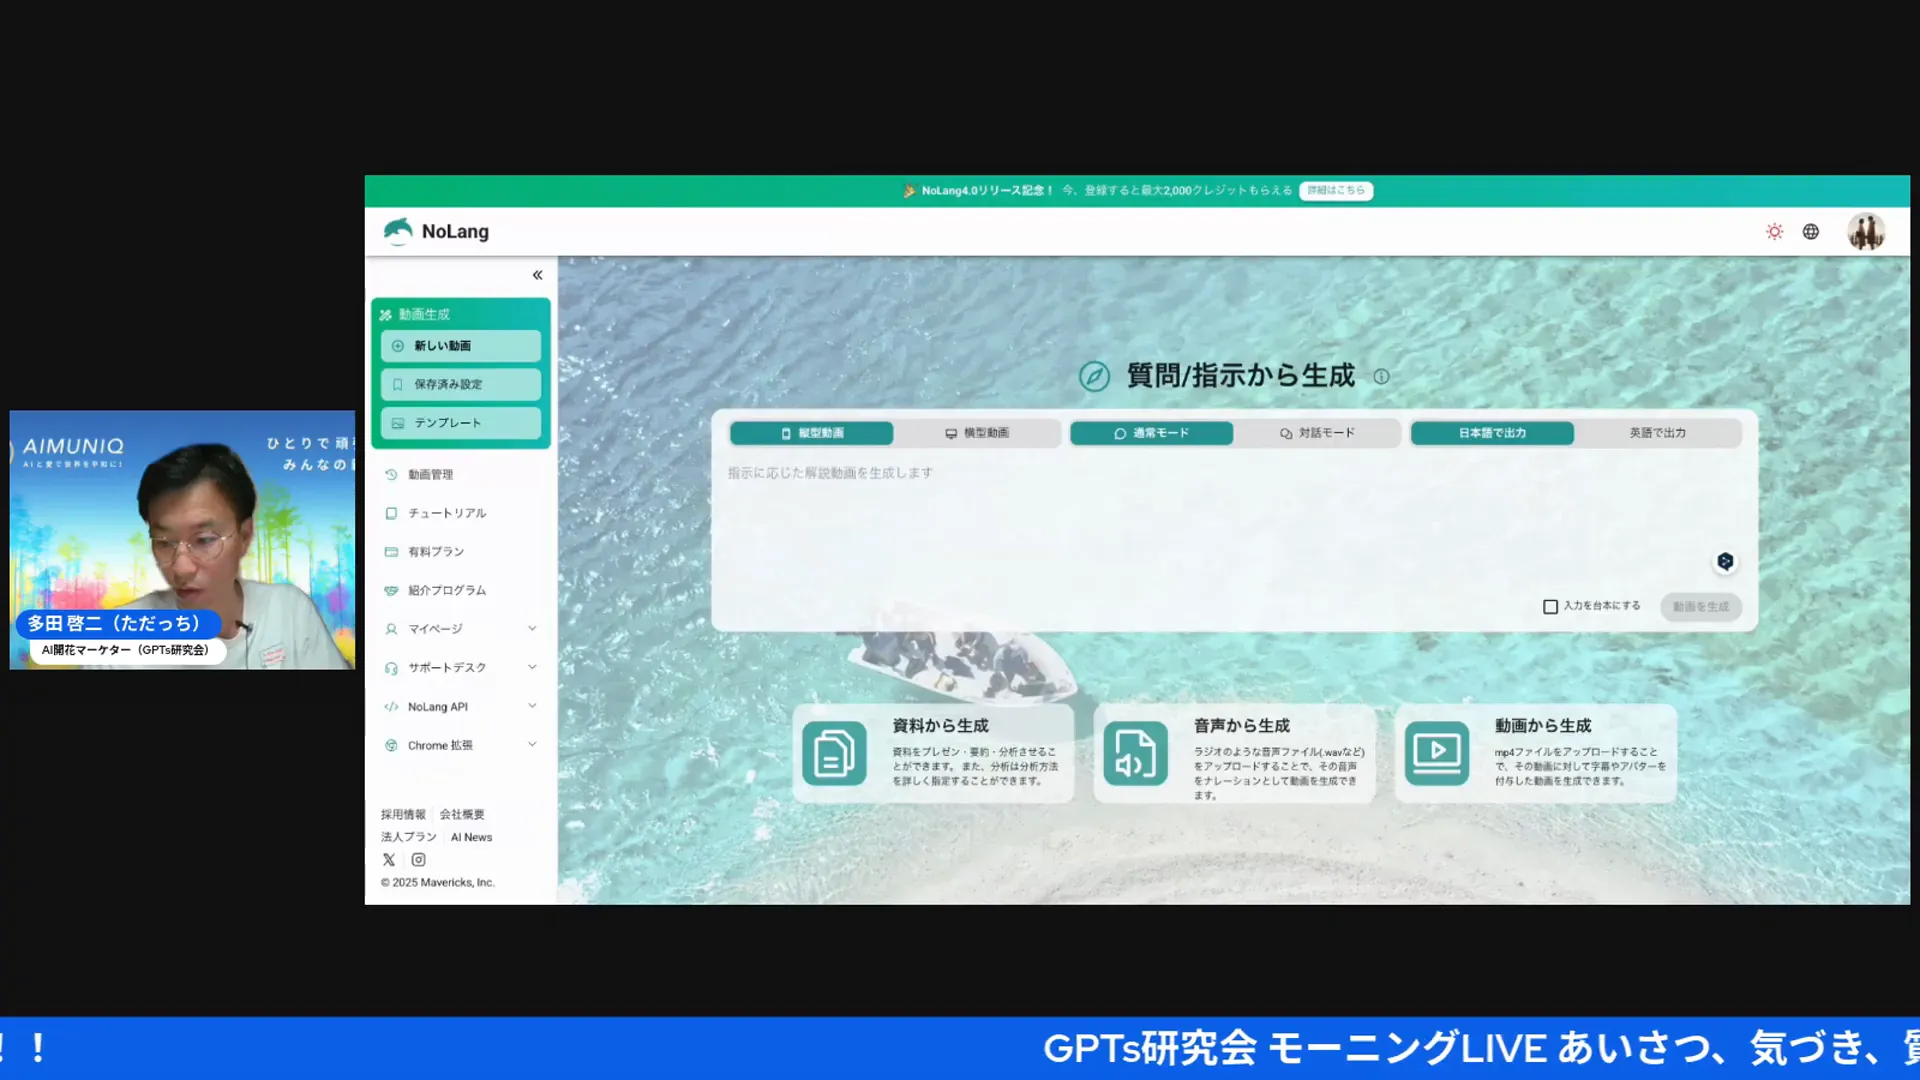
Task: Select 通常モード
Action: click(x=1151, y=433)
